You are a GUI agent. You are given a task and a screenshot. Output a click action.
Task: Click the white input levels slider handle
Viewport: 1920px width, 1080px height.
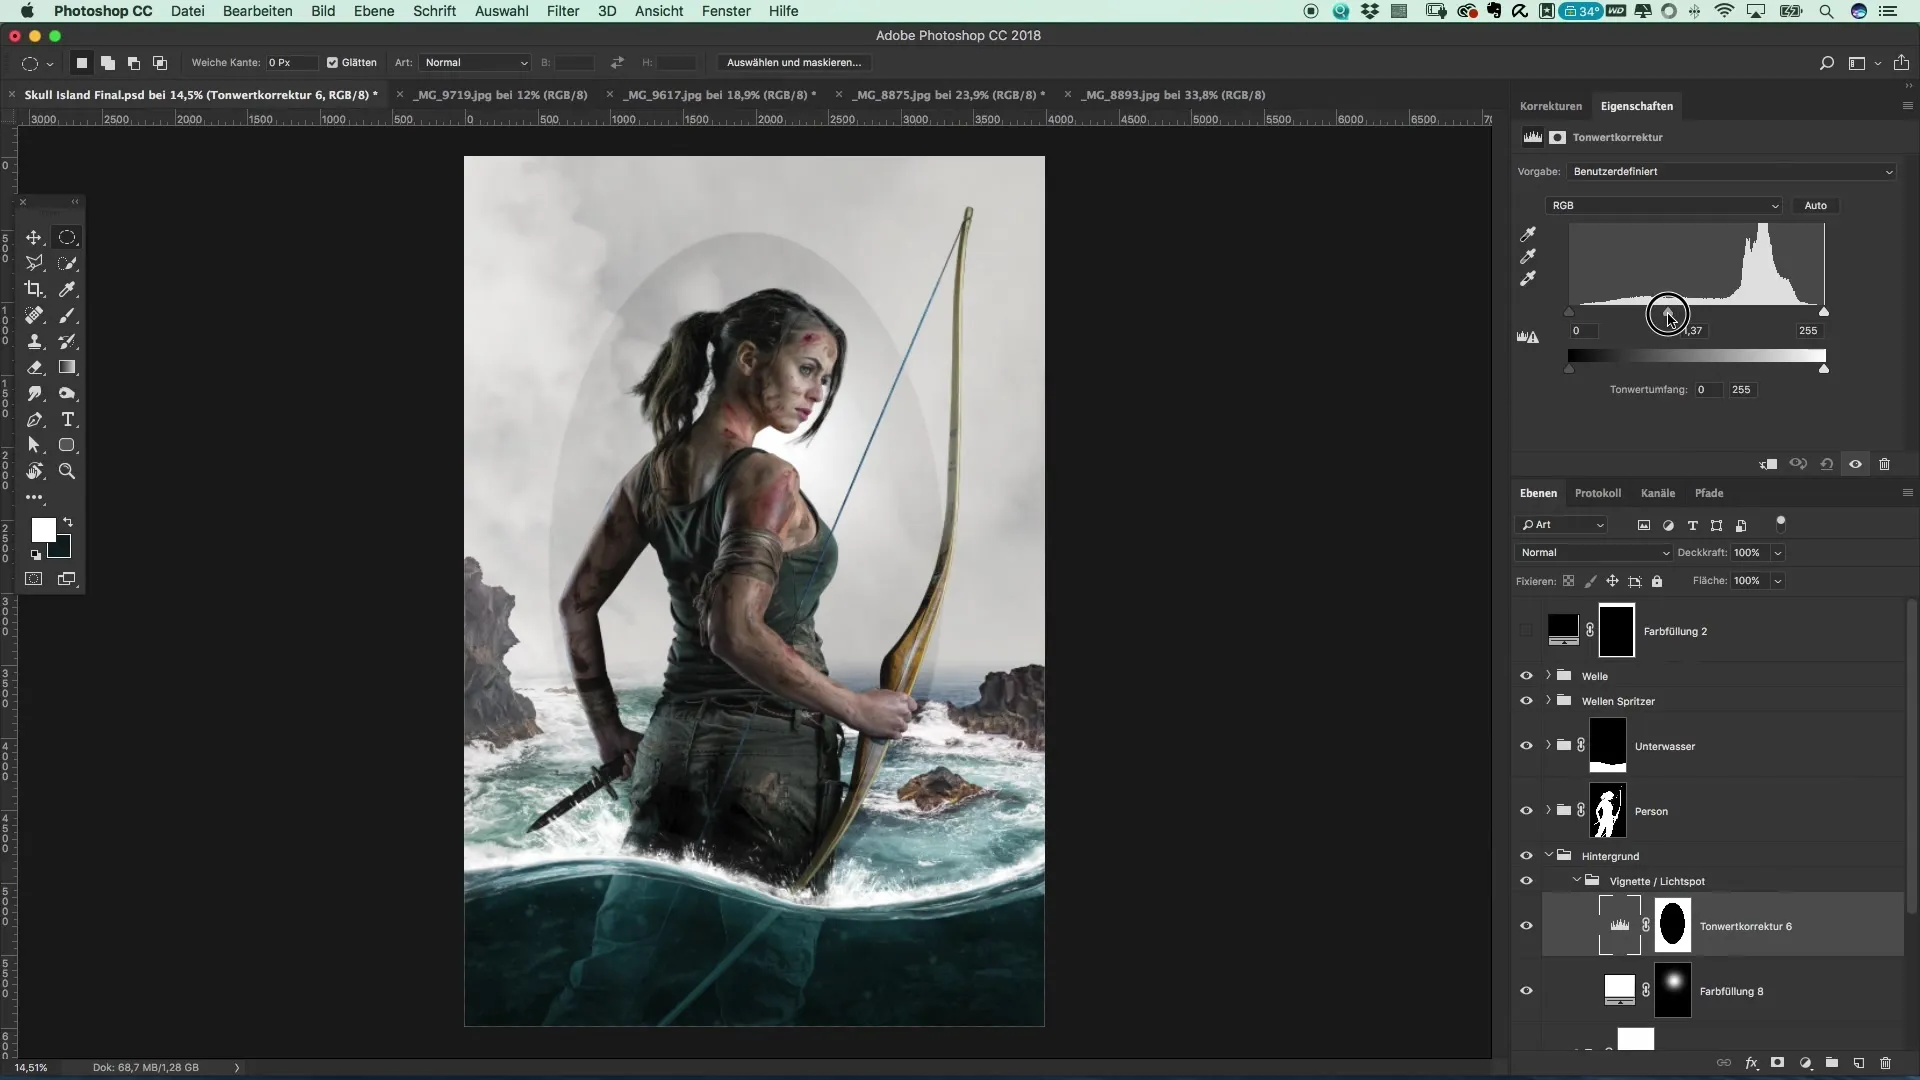tap(1824, 312)
